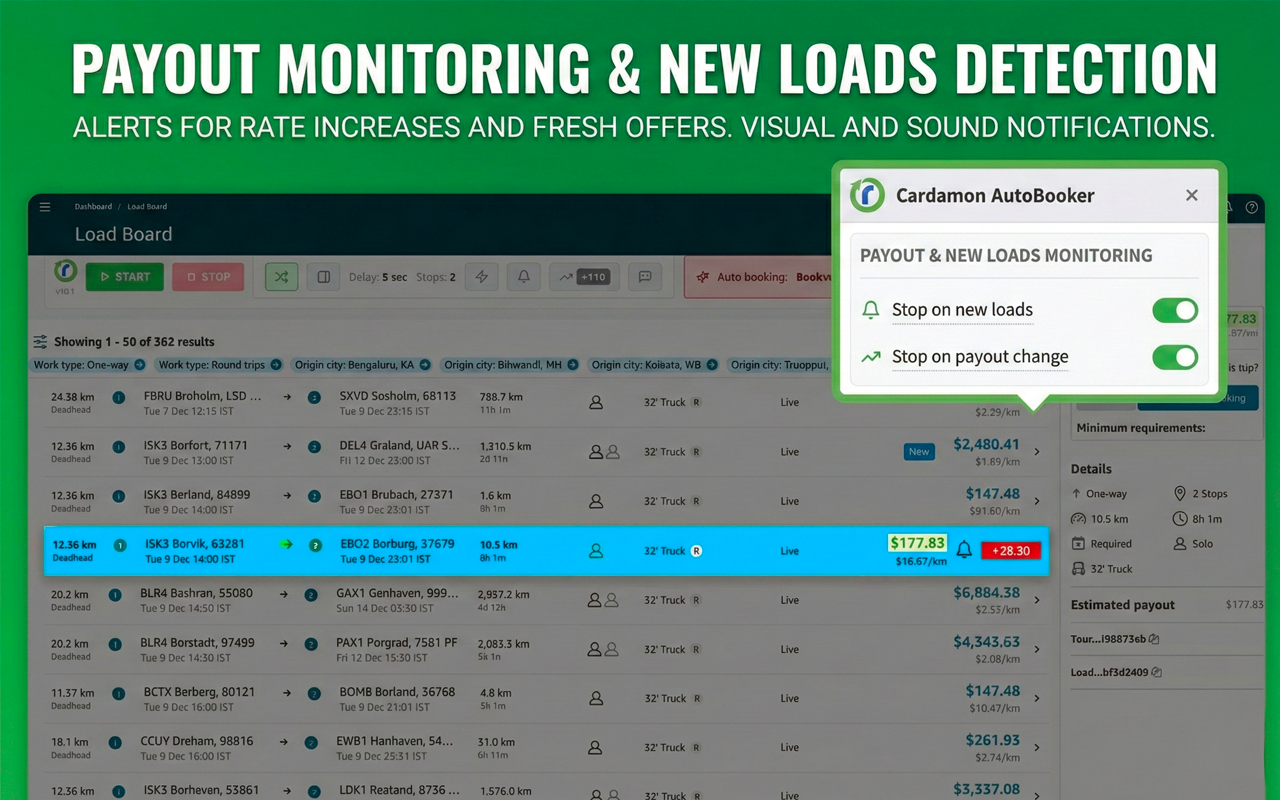
Task: Click the driver icon in the ISK3 Borvik row
Action: click(x=596, y=550)
